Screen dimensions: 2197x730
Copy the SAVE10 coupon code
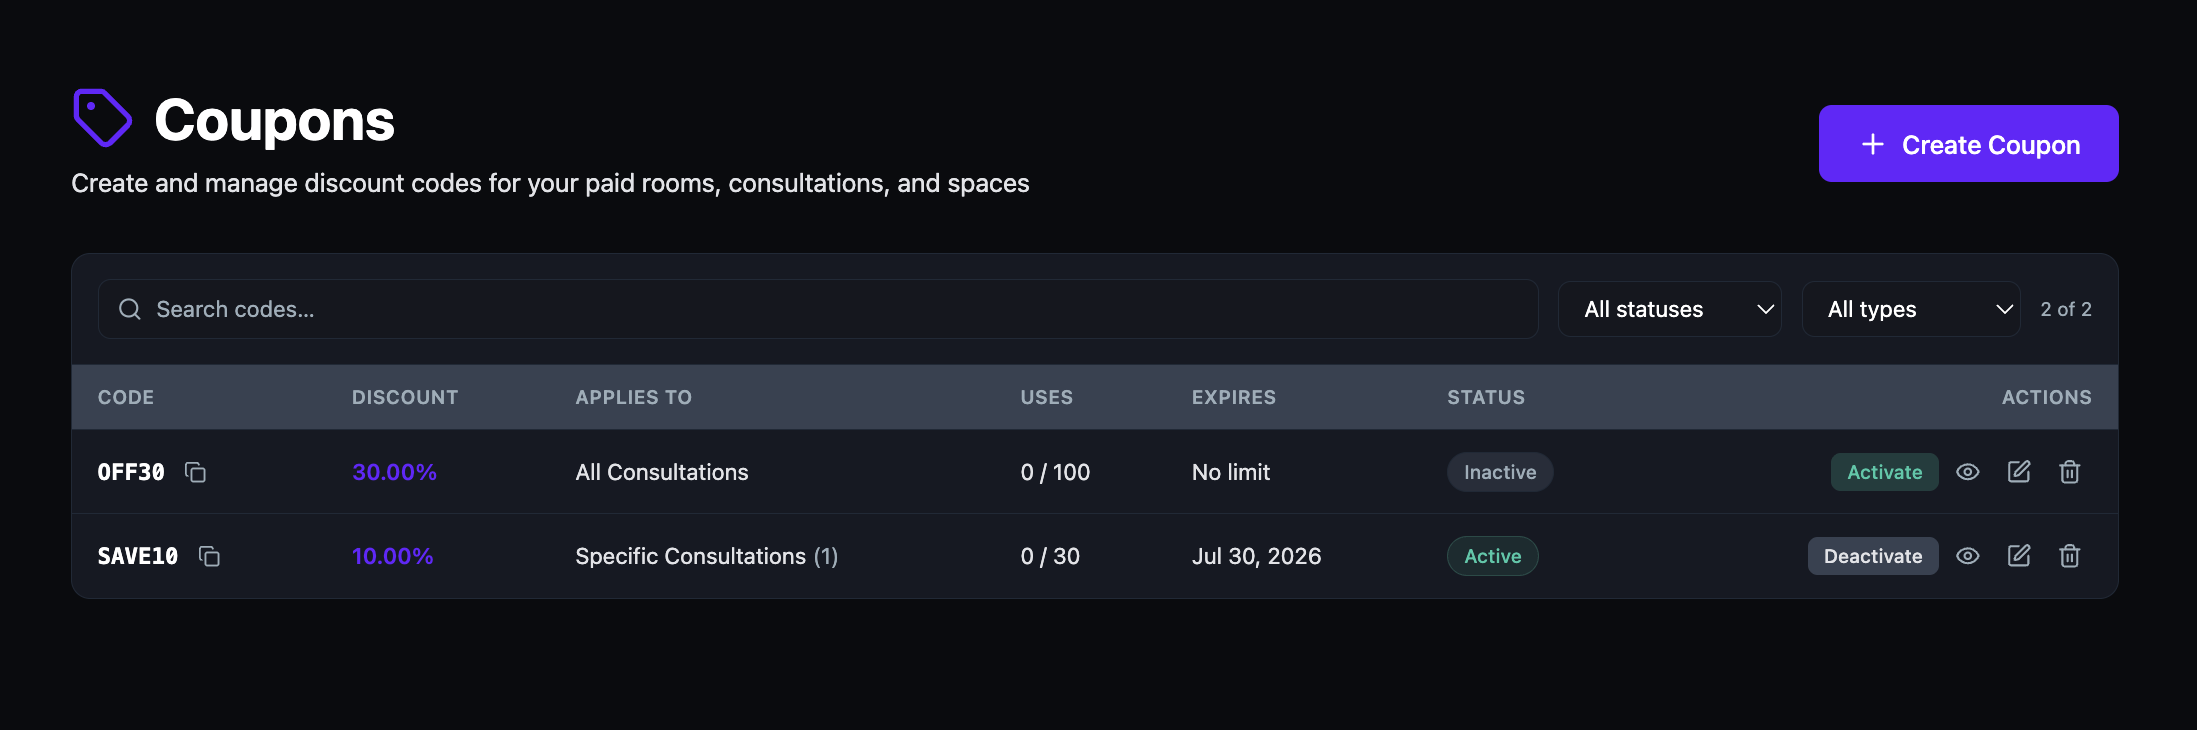coord(209,556)
